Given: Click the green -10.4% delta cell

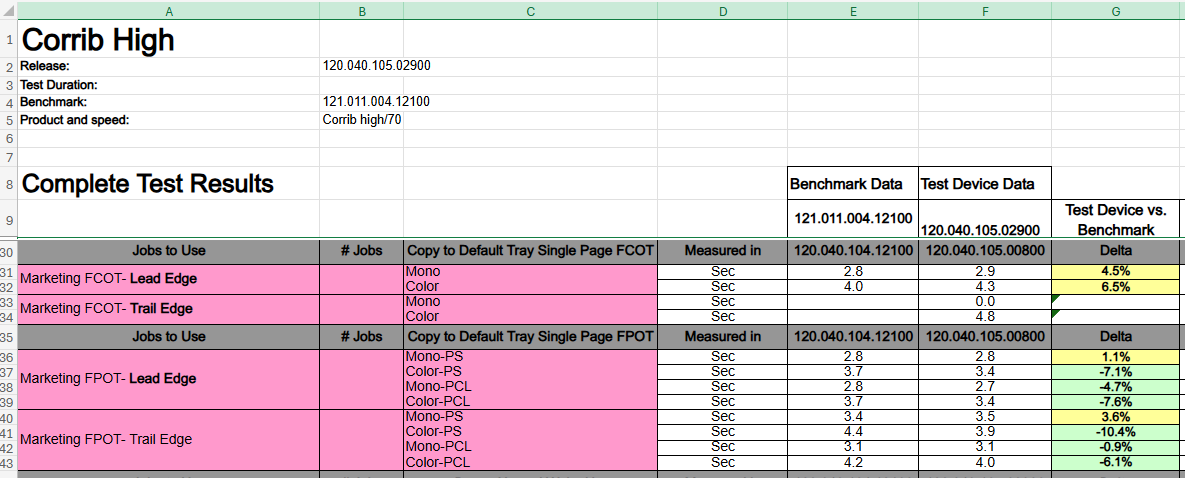Looking at the screenshot, I should tap(1115, 432).
